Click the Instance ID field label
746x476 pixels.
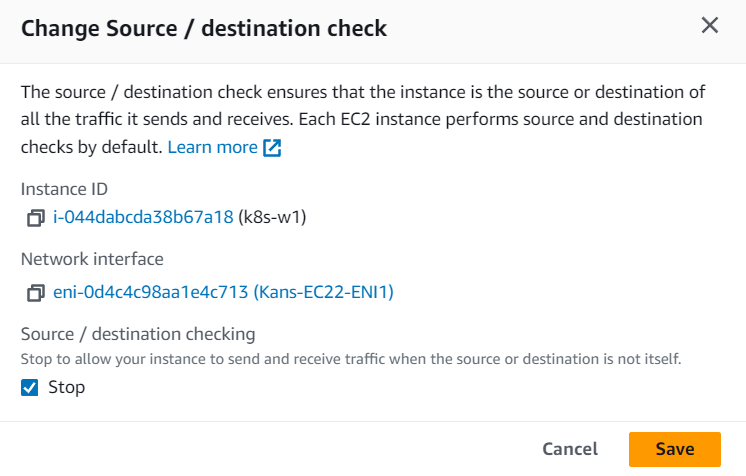click(64, 188)
